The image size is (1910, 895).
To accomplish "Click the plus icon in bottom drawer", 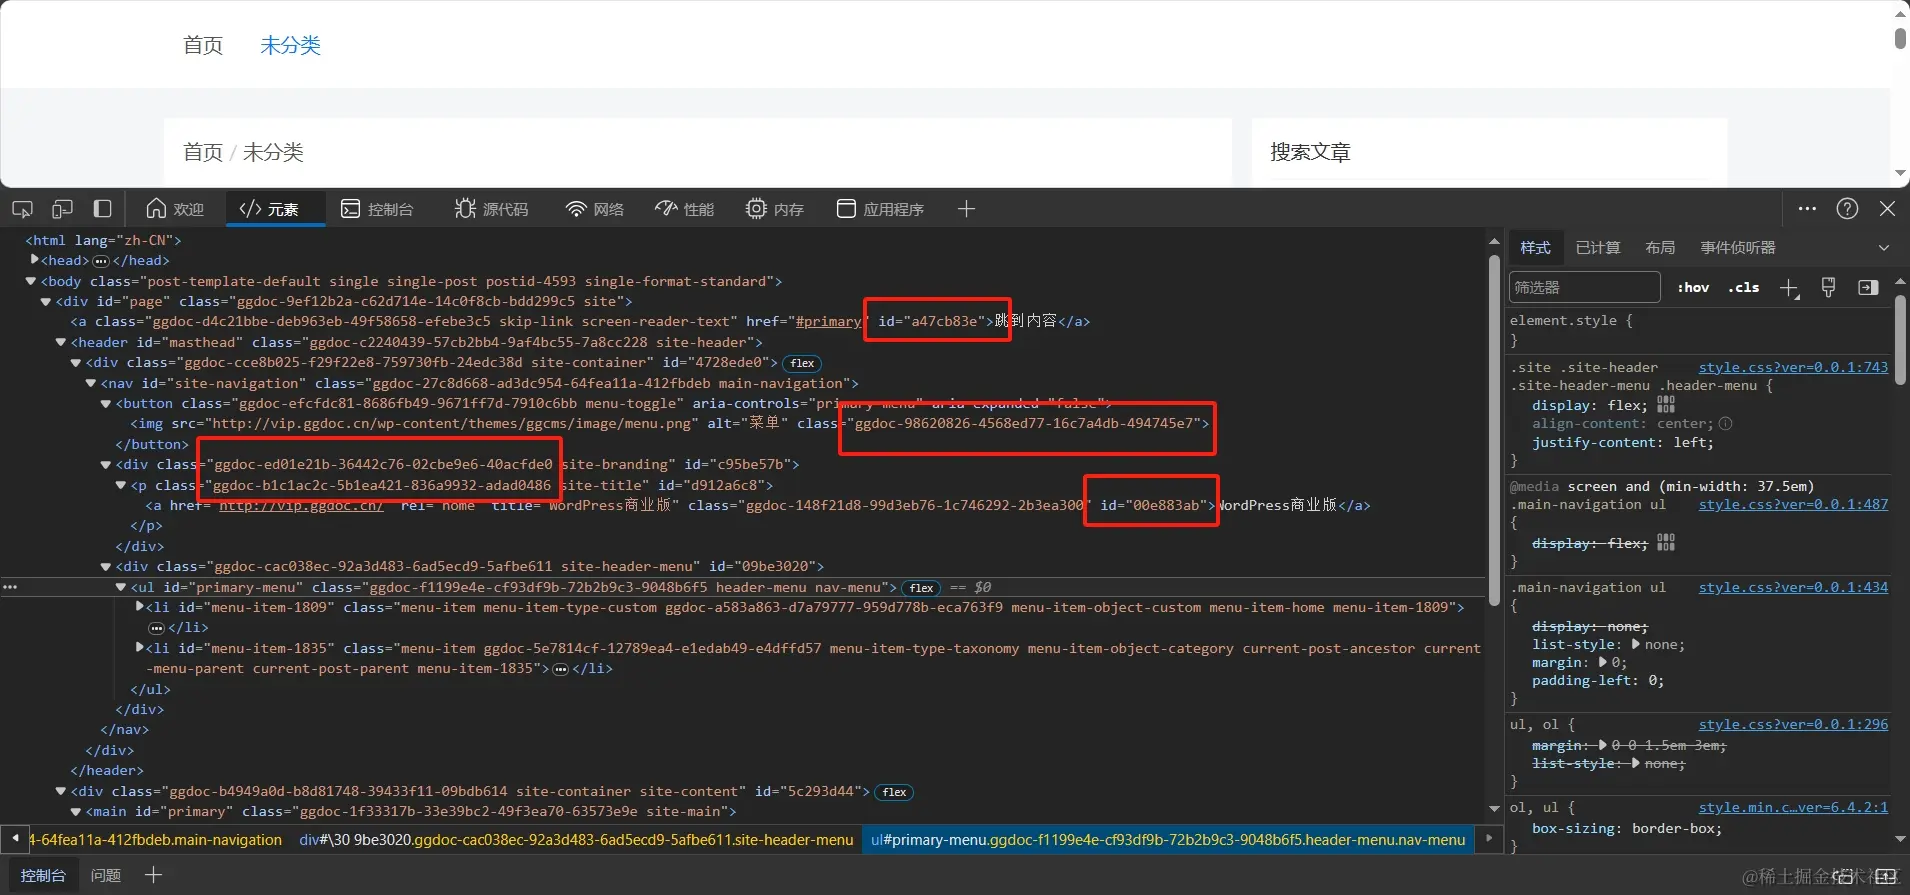I will click(153, 875).
